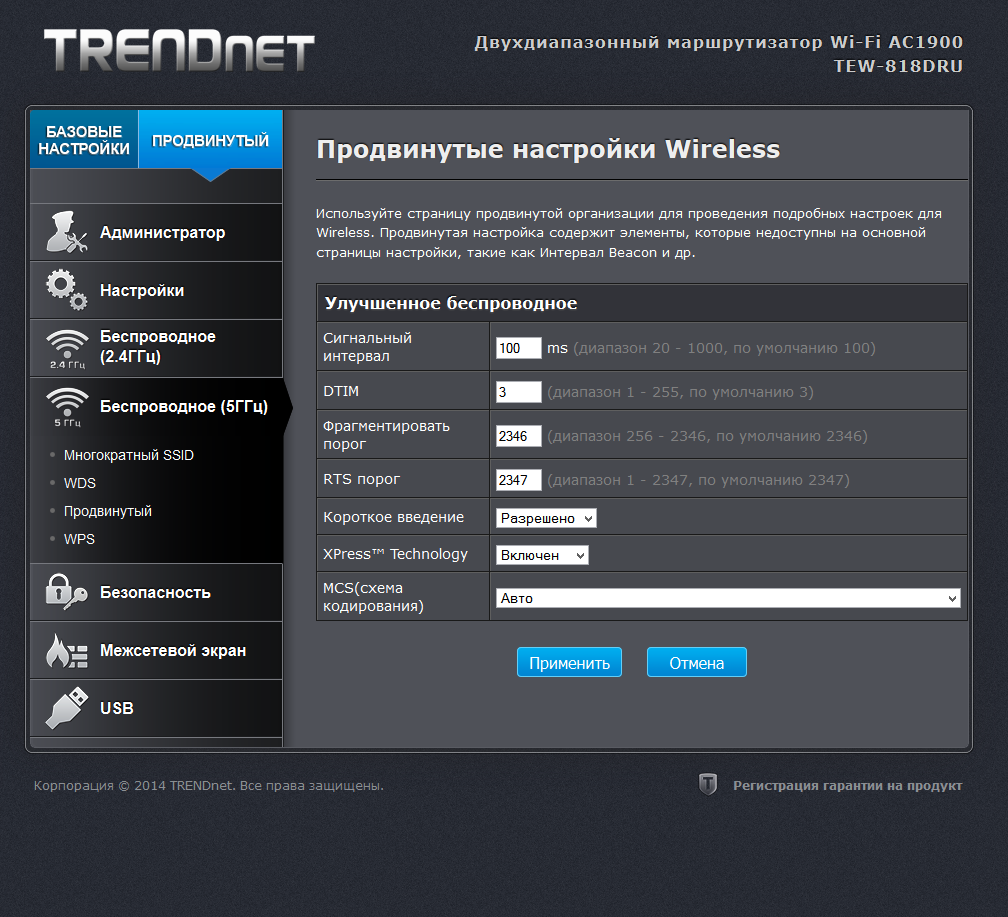This screenshot has width=1008, height=917.
Task: Open Беспроводное (2.4ГГц) menu section
Action: [156, 348]
